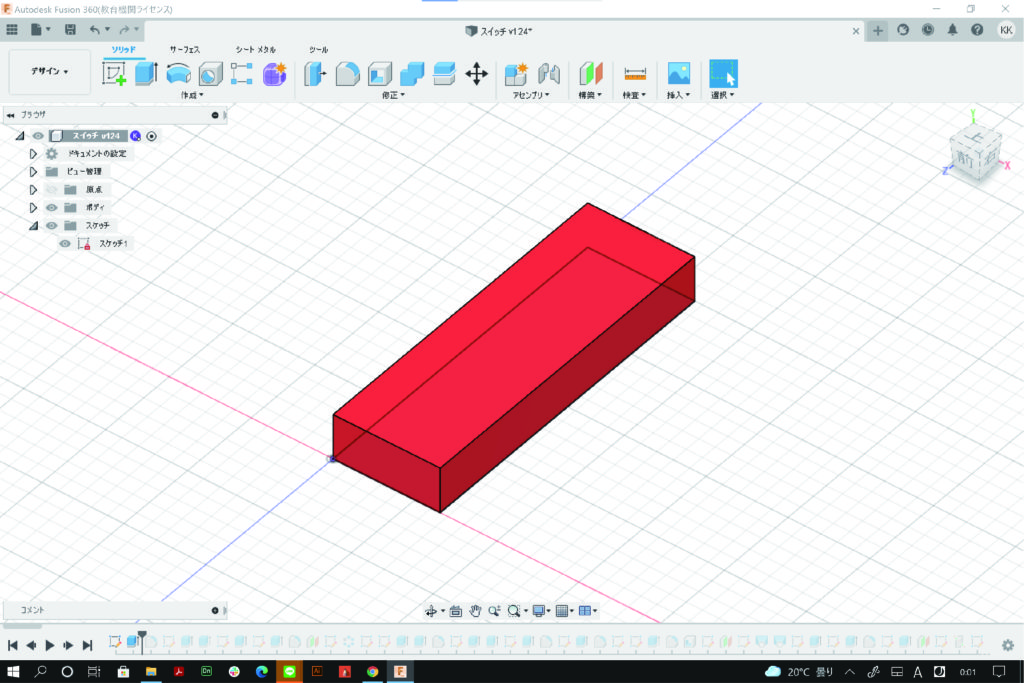Open the 作成 dropdown menu
Screen dimensions: 1024x683
click(x=192, y=95)
